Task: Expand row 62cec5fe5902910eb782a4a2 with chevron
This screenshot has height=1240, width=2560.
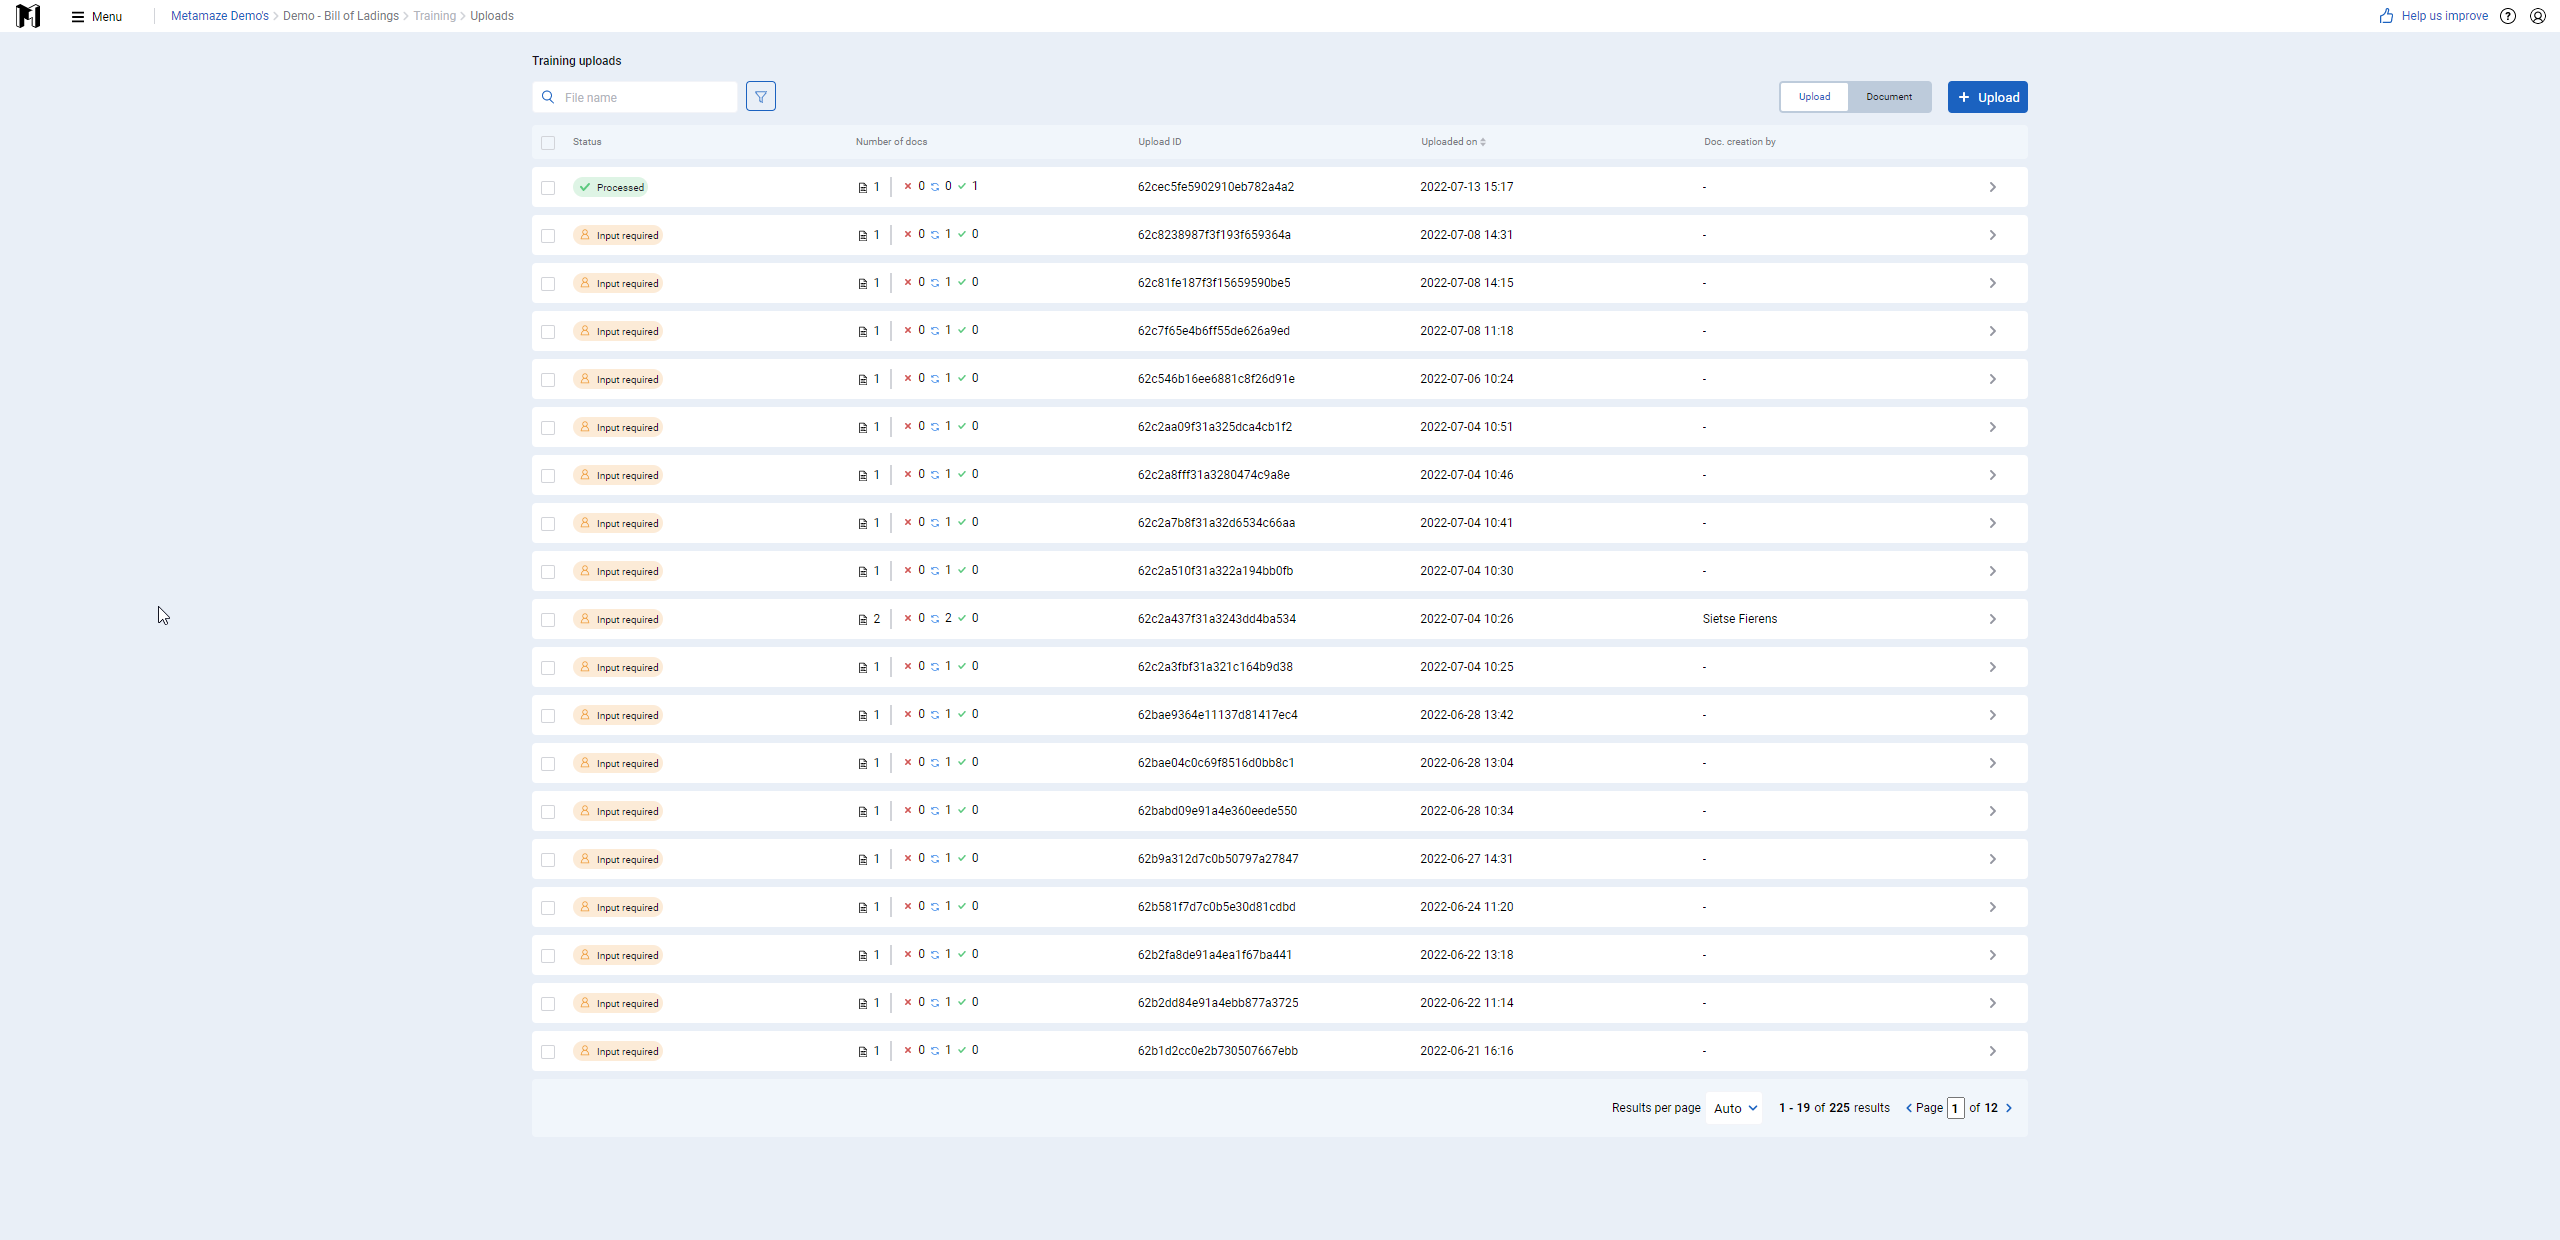Action: tap(1992, 187)
